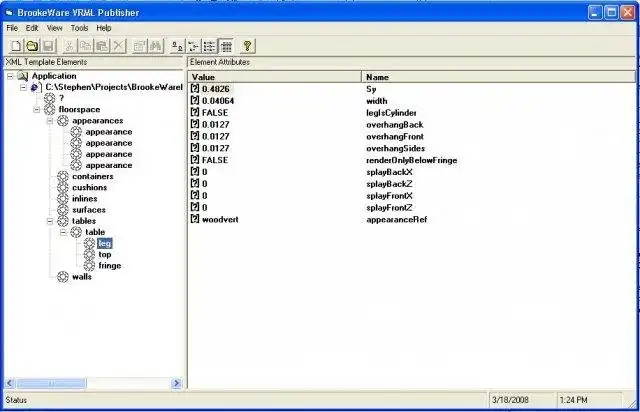Select the walls tree item
This screenshot has width=640, height=412.
coord(82,276)
